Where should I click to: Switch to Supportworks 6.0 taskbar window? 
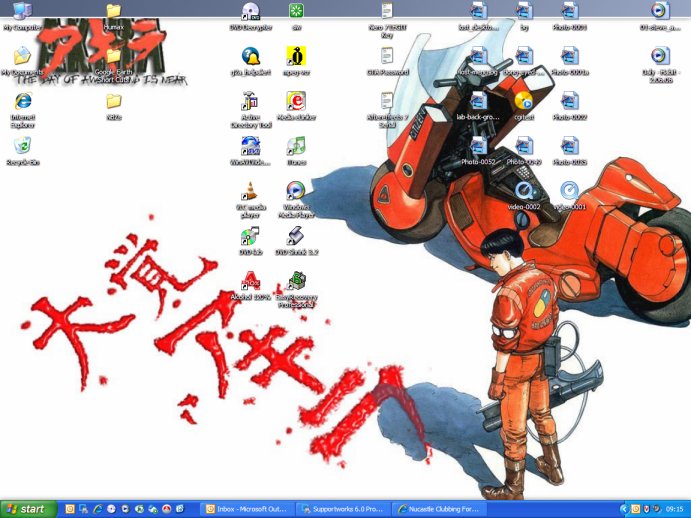click(343, 508)
